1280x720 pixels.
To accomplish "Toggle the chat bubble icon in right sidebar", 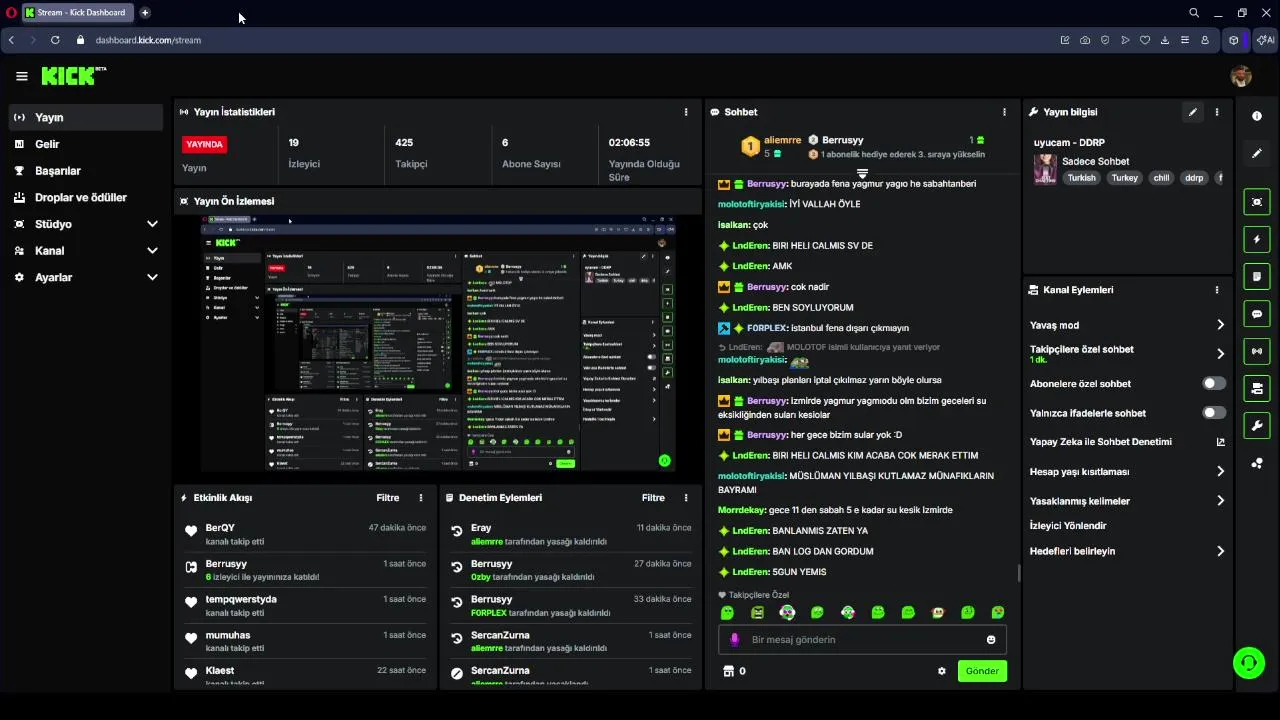I will click(x=1257, y=314).
